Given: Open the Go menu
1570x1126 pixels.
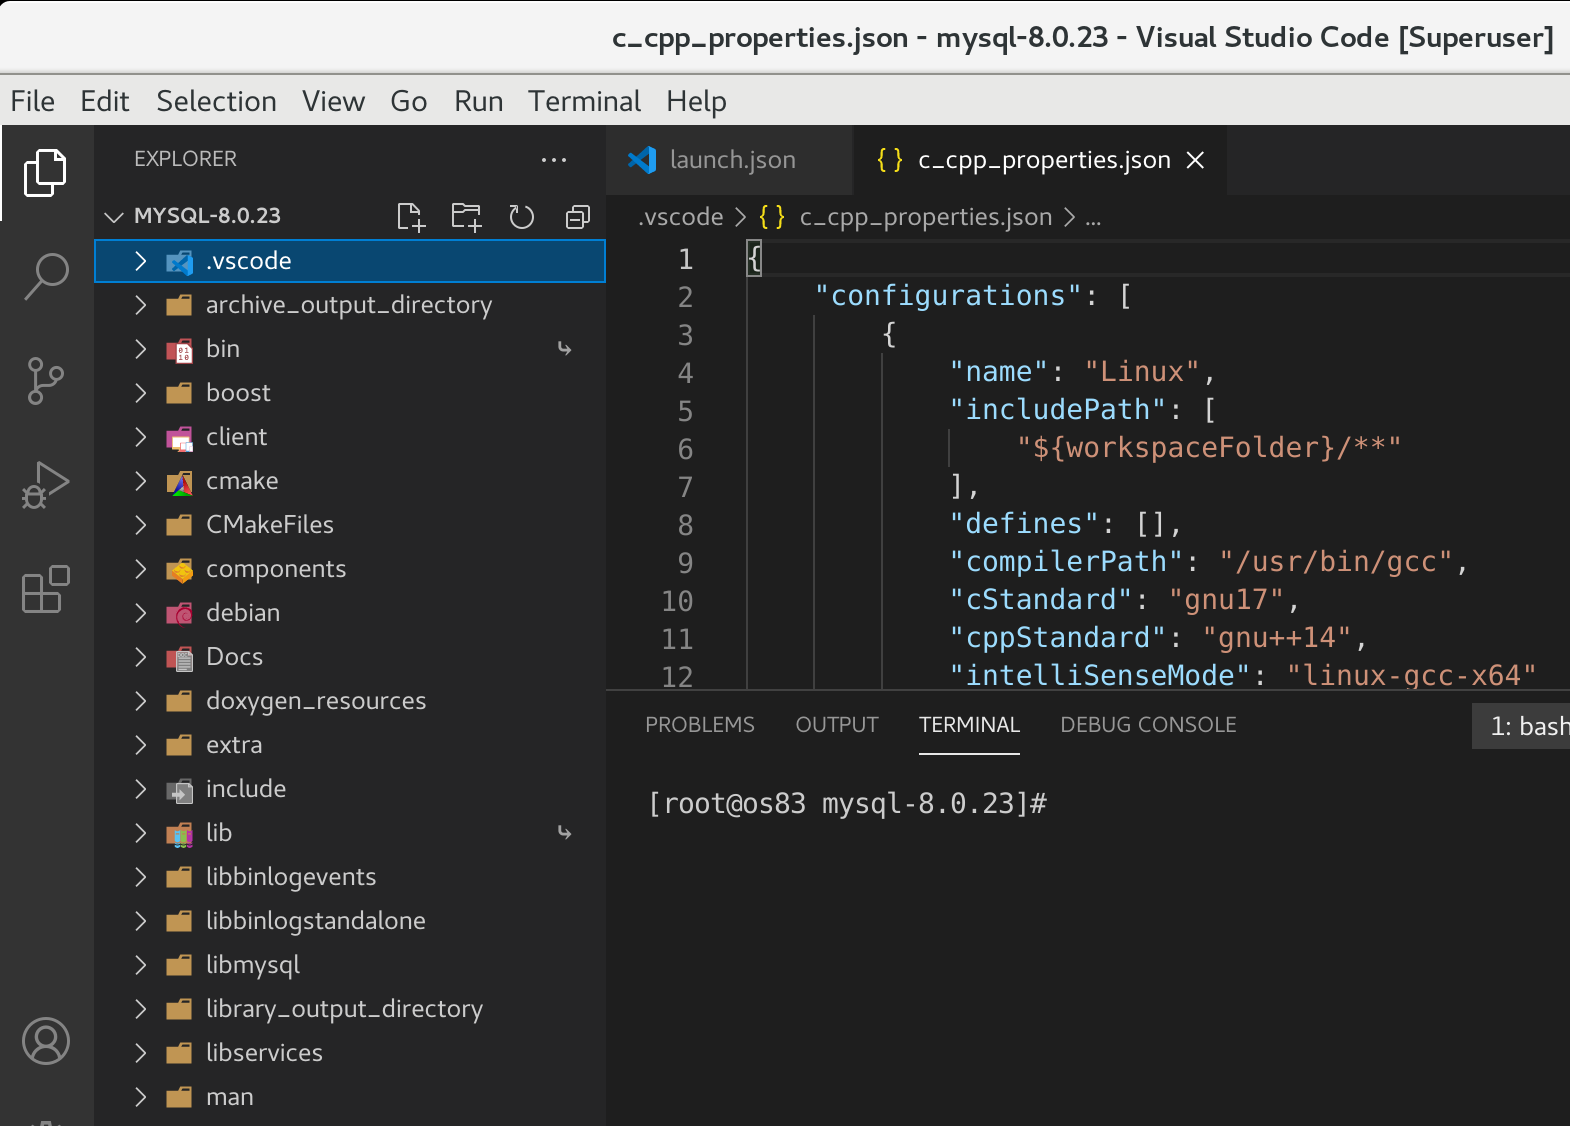Looking at the screenshot, I should tap(409, 101).
